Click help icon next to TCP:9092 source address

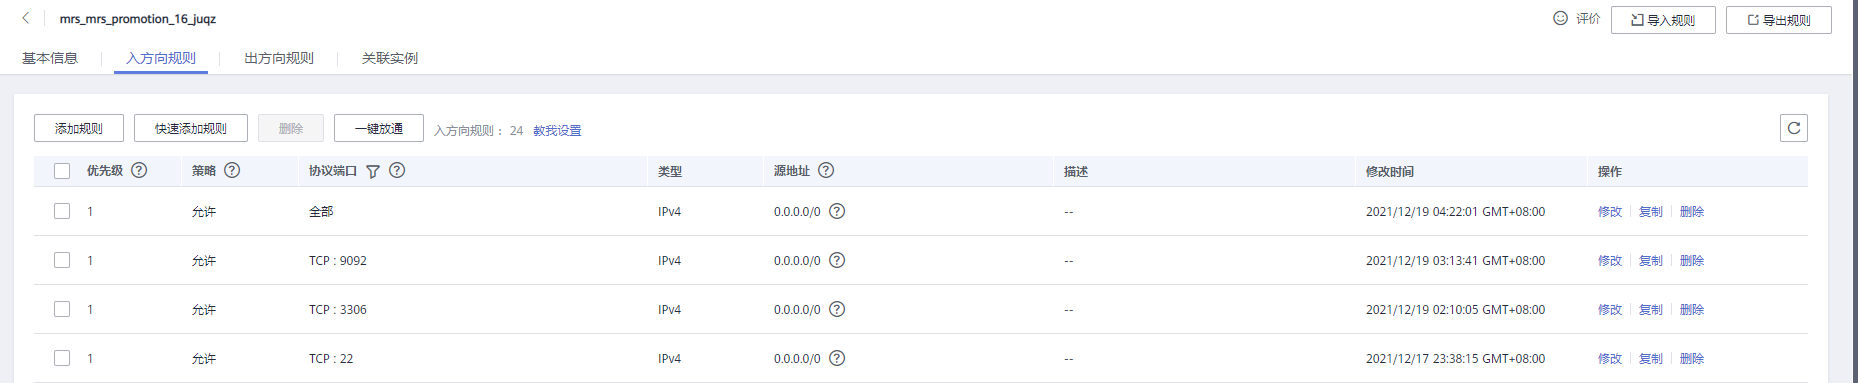pyautogui.click(x=837, y=260)
